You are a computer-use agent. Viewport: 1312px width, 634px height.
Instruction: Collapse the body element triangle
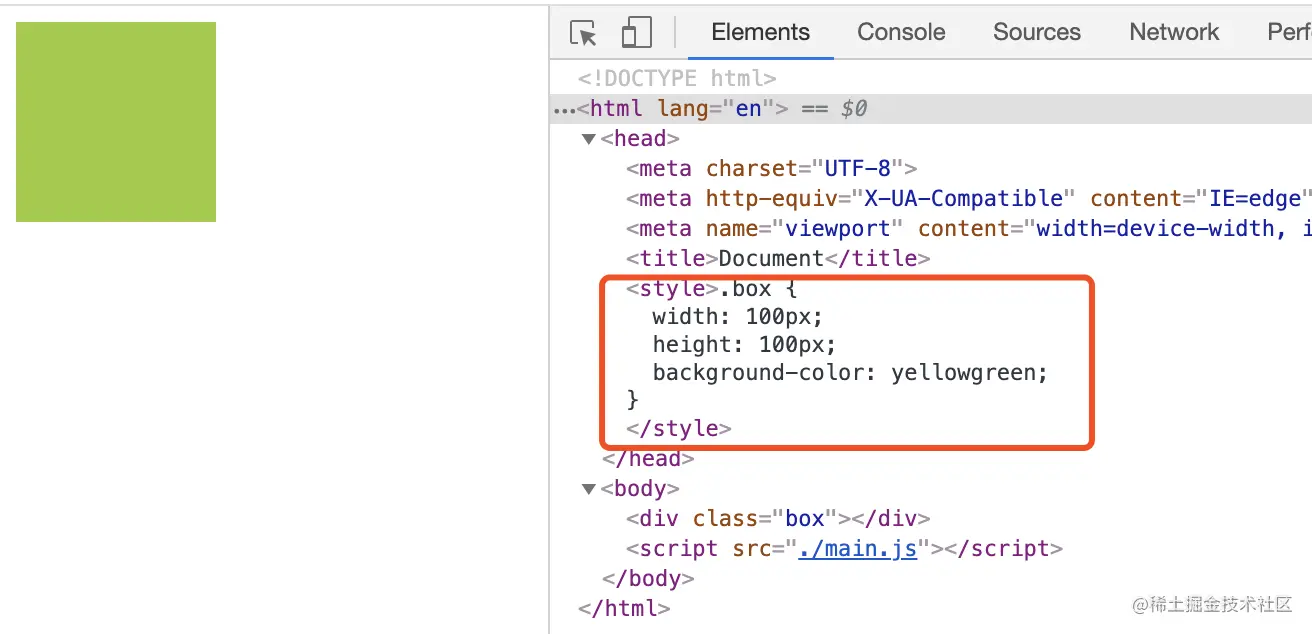tap(589, 489)
